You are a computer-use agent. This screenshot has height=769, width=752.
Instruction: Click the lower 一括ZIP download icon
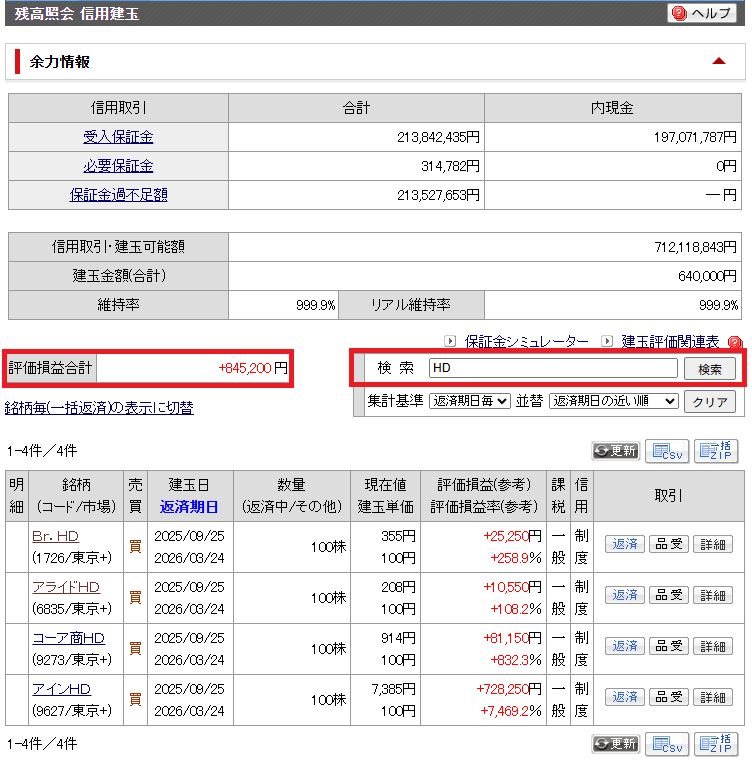(x=716, y=743)
